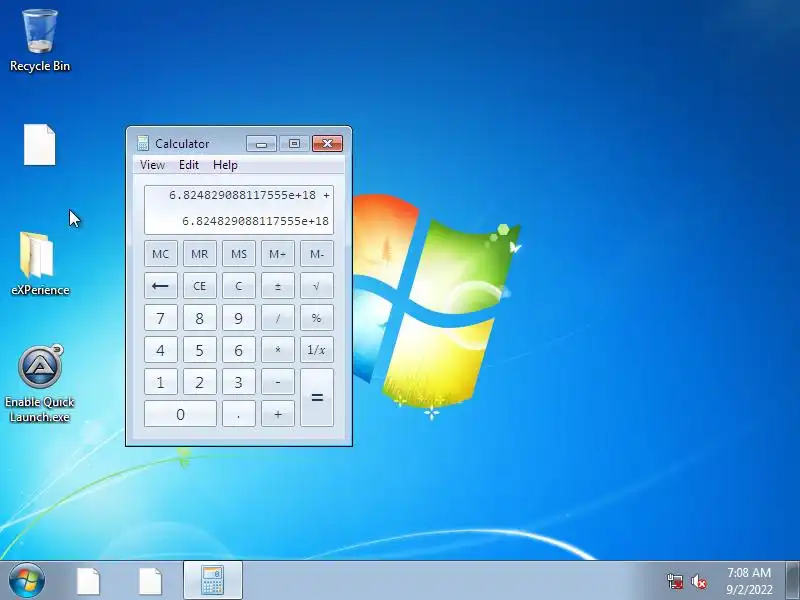Screen dimensions: 800x600
Task: Close the Calculator window
Action: 327,144
